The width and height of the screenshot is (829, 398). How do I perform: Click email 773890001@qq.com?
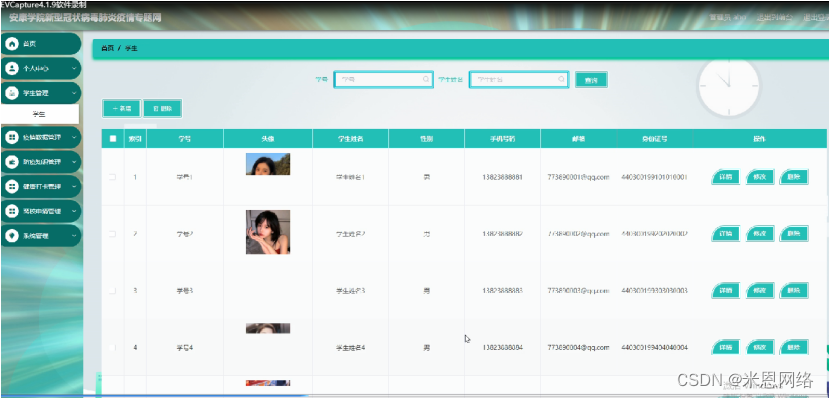pyautogui.click(x=578, y=177)
